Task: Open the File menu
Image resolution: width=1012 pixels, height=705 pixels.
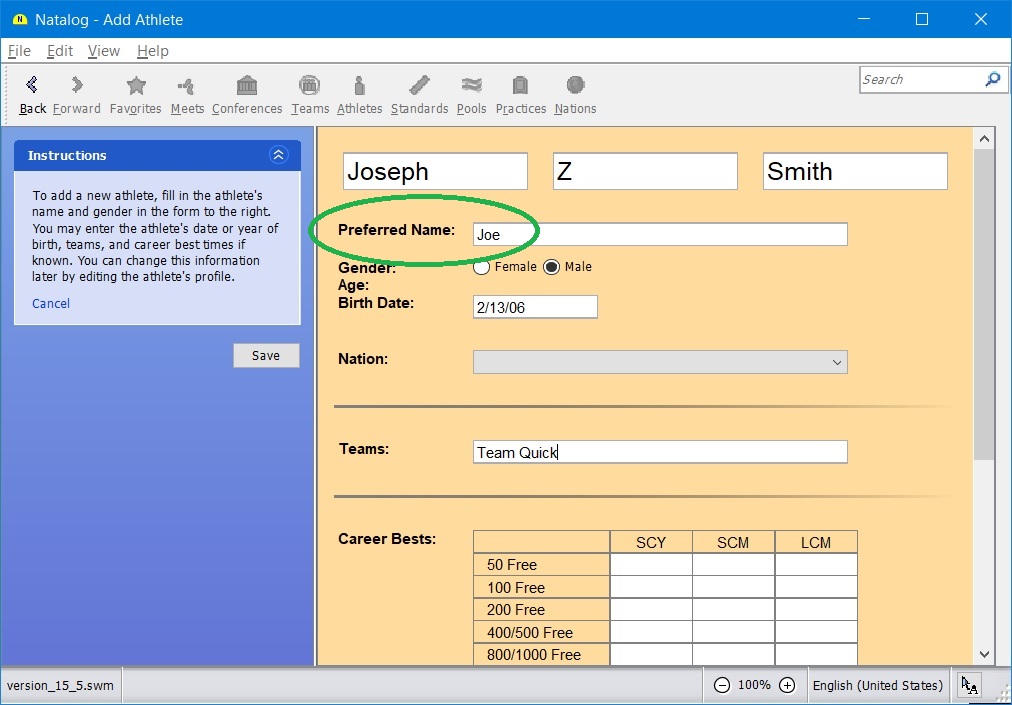Action: pos(19,51)
